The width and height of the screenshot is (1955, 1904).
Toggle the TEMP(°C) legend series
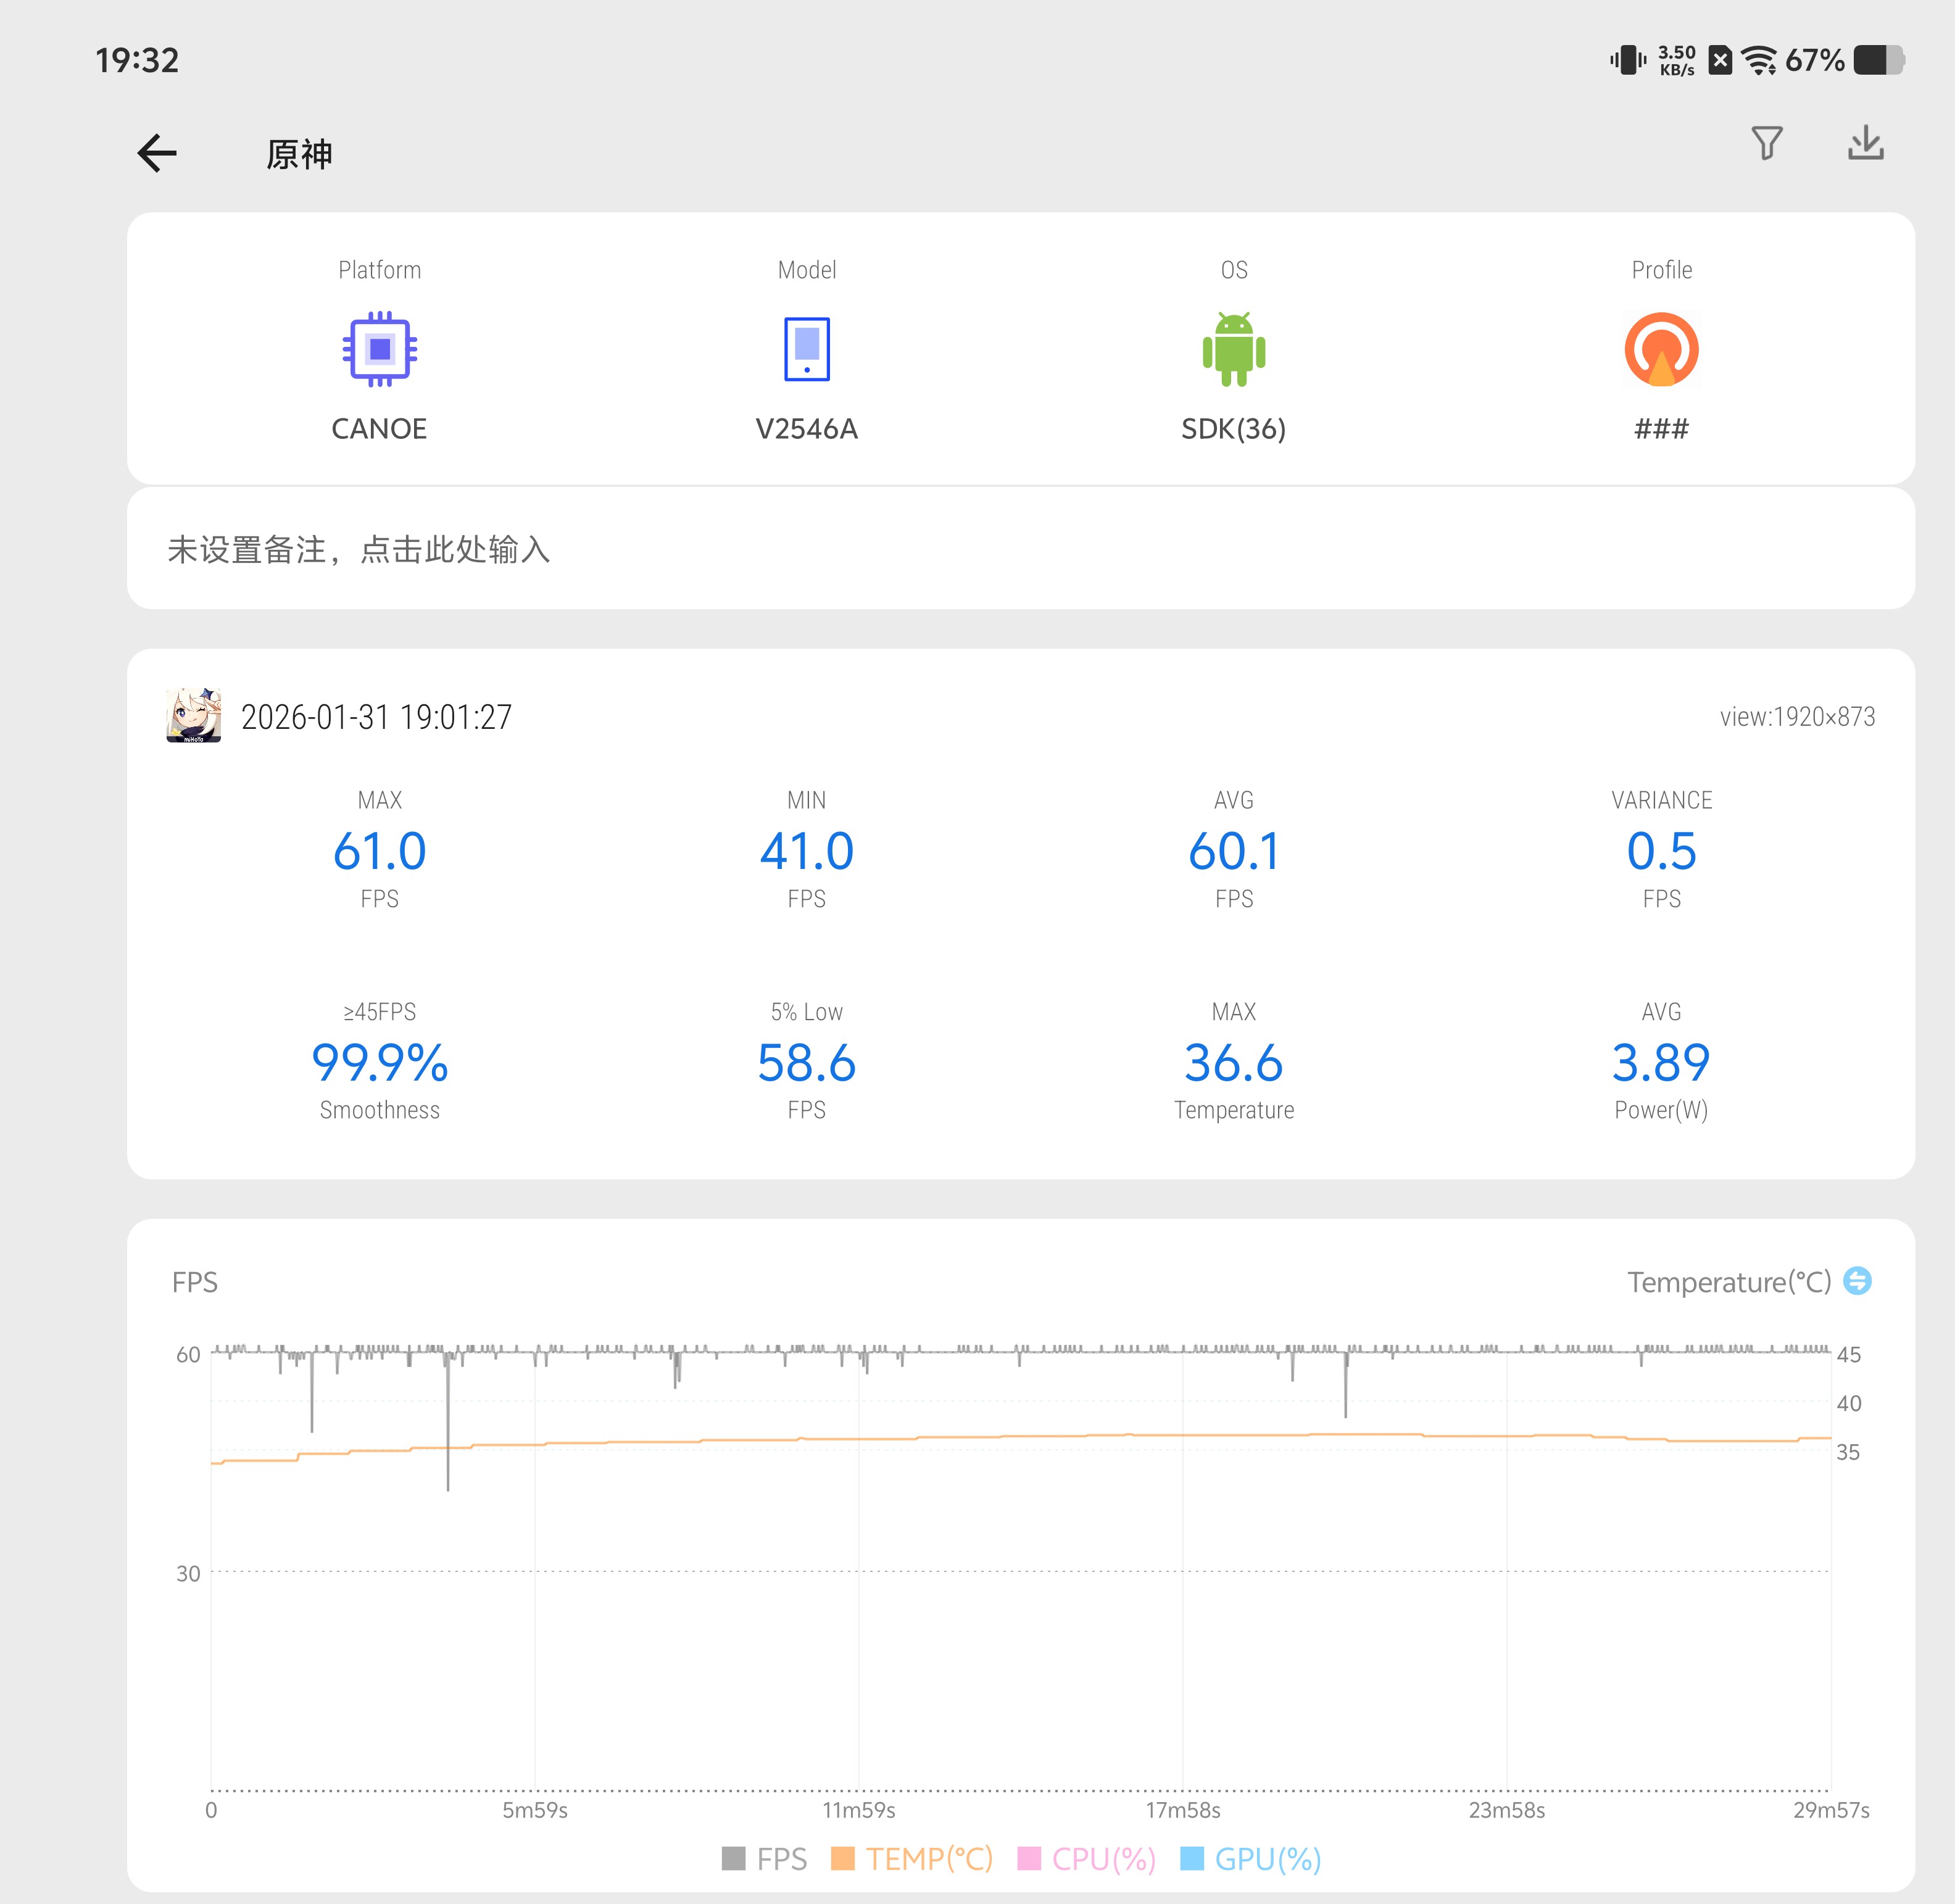click(912, 1859)
